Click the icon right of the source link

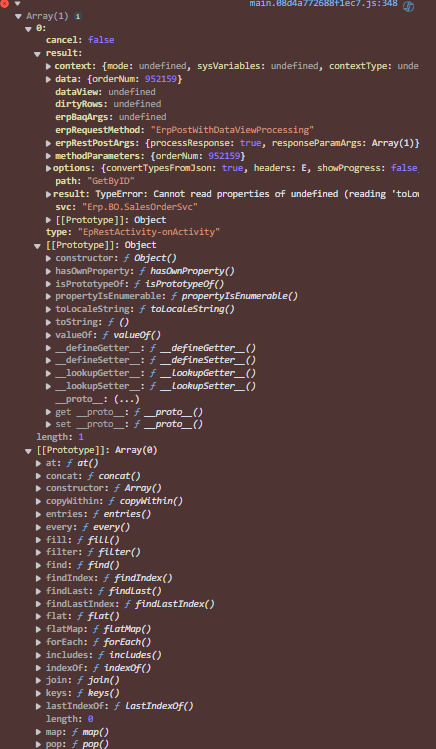(x=408, y=6)
